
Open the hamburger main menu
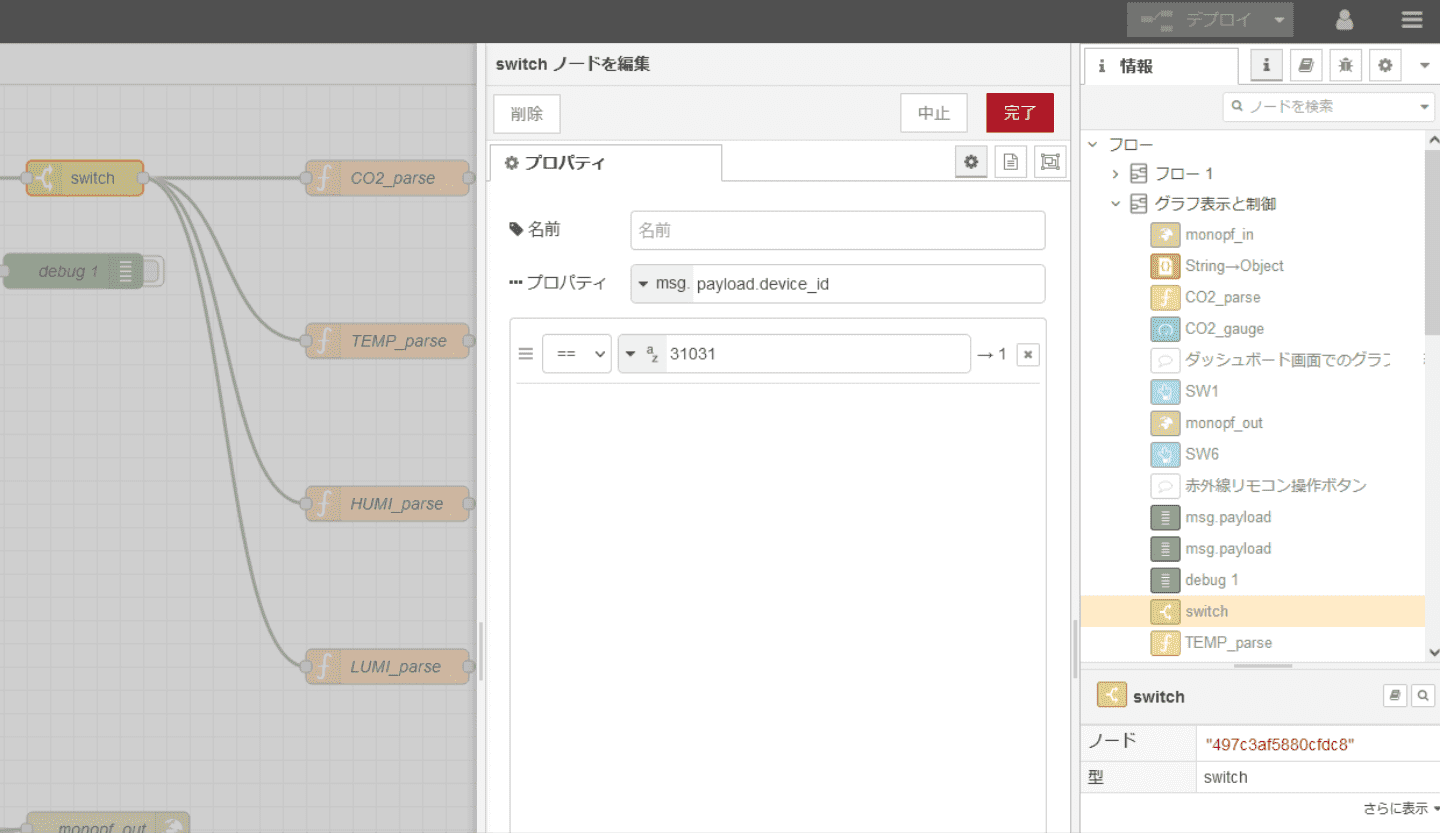(1411, 20)
